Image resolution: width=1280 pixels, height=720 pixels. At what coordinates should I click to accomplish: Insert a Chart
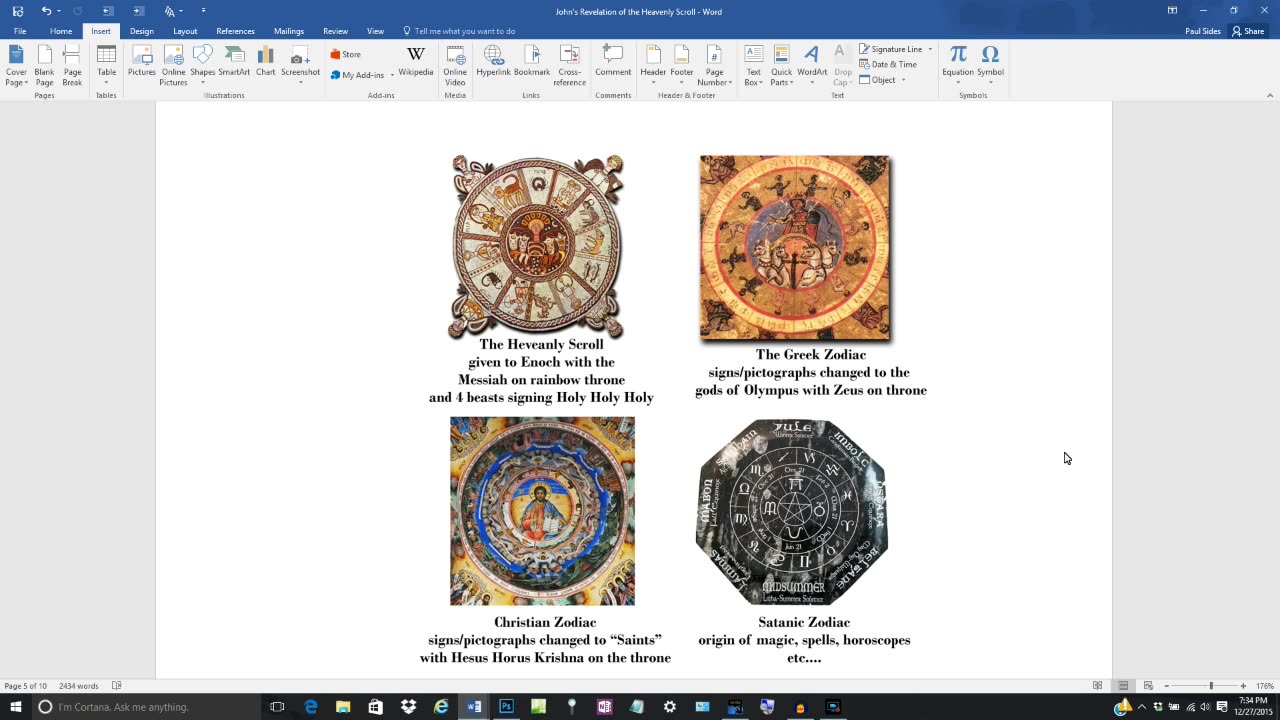pyautogui.click(x=265, y=61)
